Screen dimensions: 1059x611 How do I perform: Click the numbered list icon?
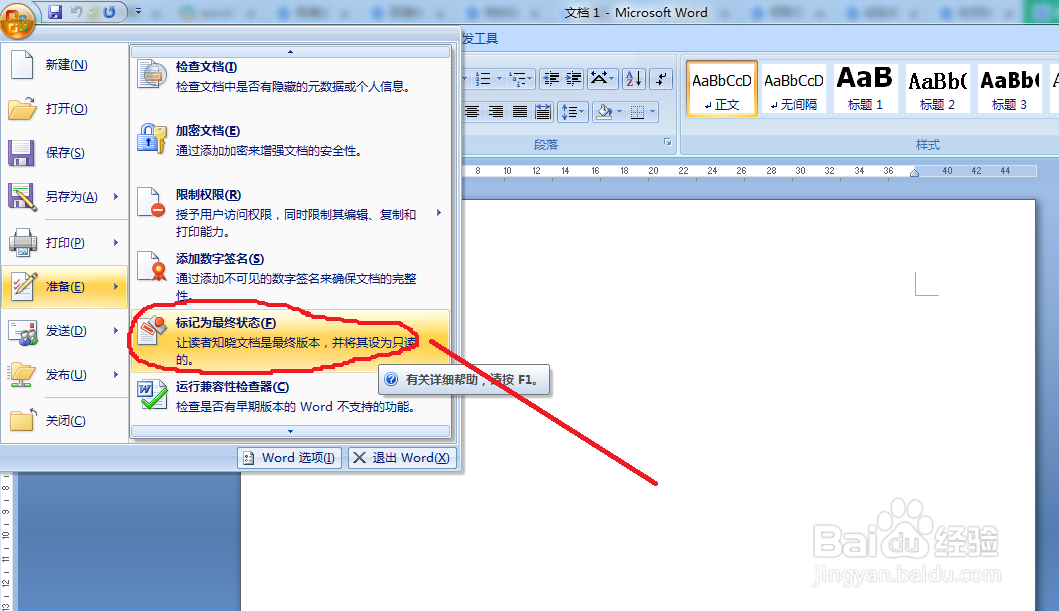pos(483,79)
